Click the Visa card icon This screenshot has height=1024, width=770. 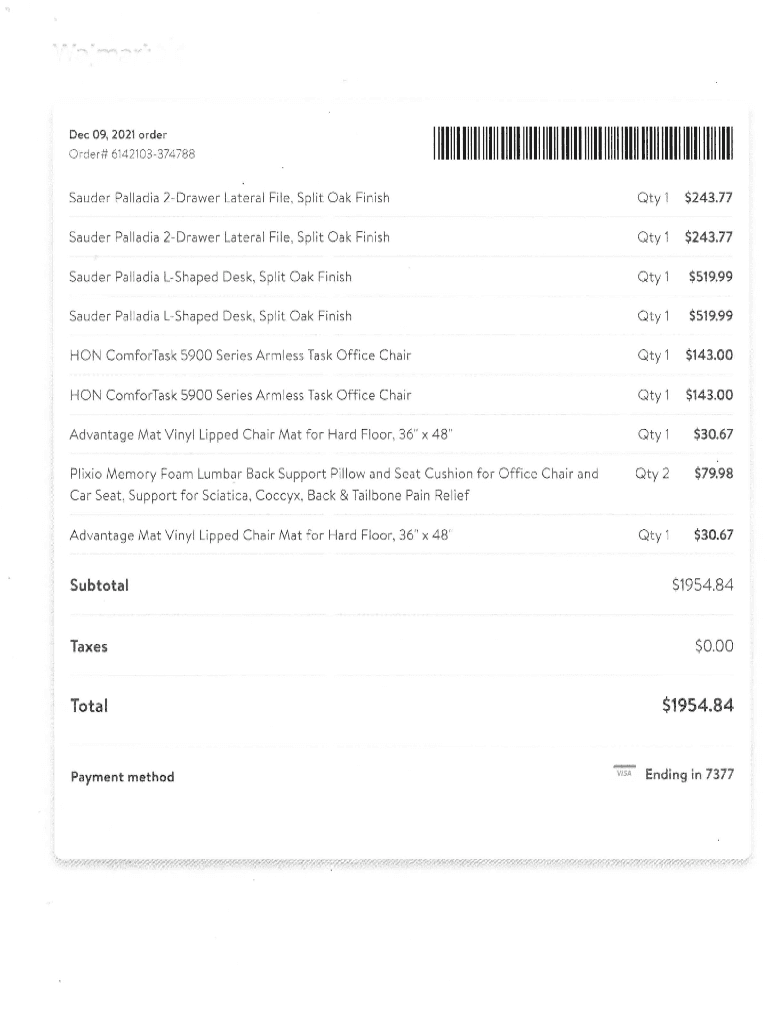click(x=624, y=772)
